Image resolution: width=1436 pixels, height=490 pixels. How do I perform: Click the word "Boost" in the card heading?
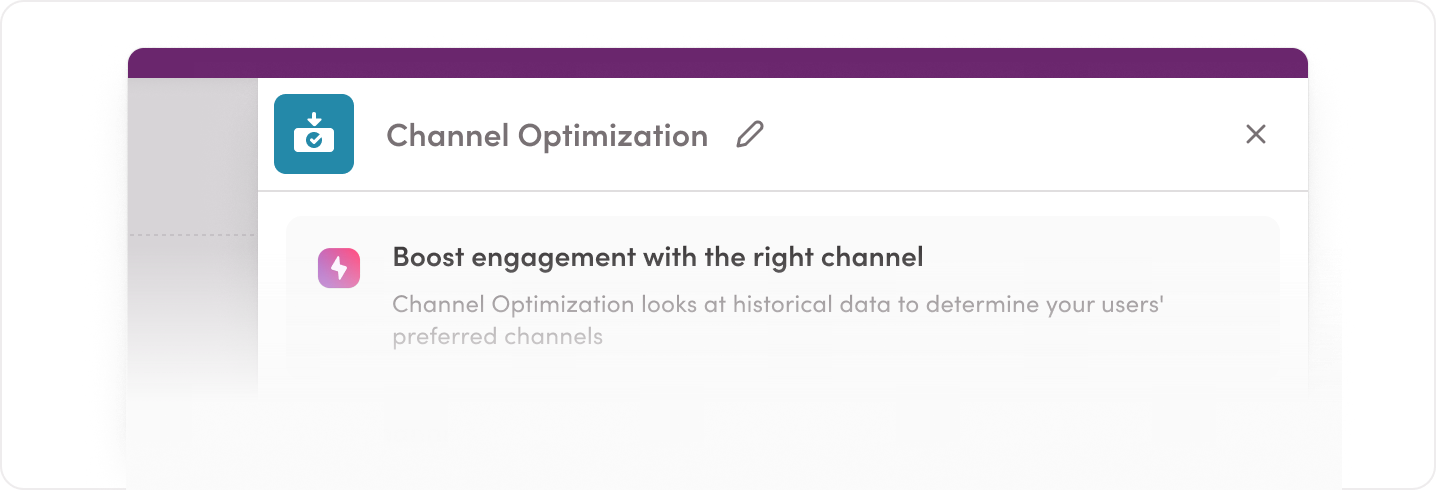[428, 257]
